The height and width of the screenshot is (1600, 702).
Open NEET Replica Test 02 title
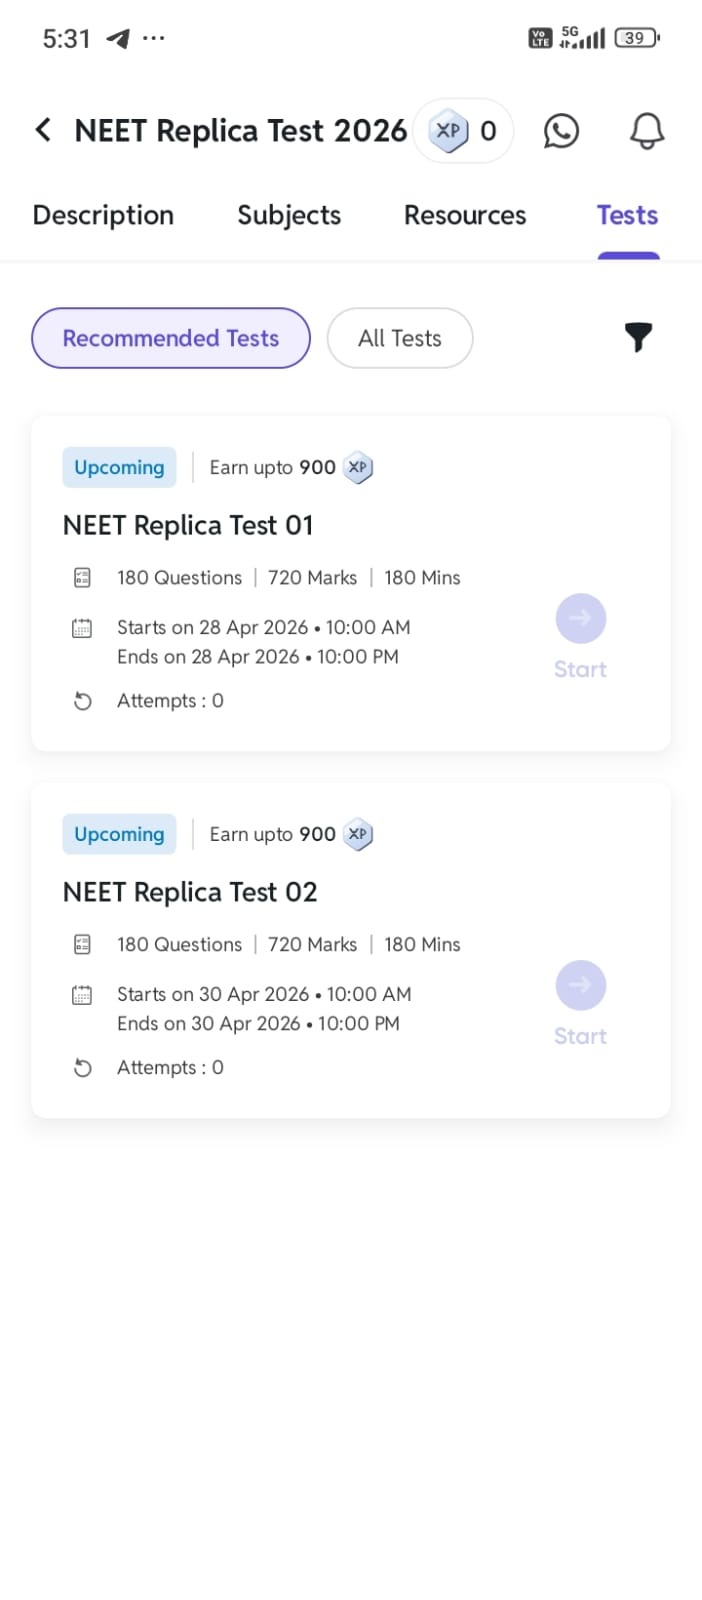pos(190,892)
